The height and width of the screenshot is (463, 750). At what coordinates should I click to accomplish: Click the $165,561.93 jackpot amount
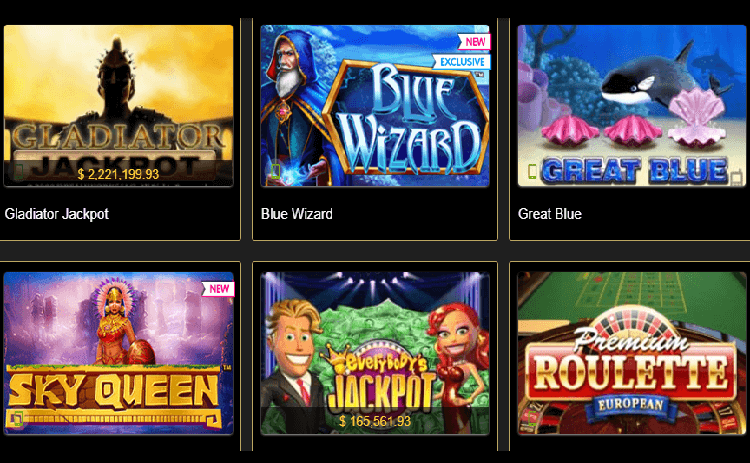pos(375,421)
